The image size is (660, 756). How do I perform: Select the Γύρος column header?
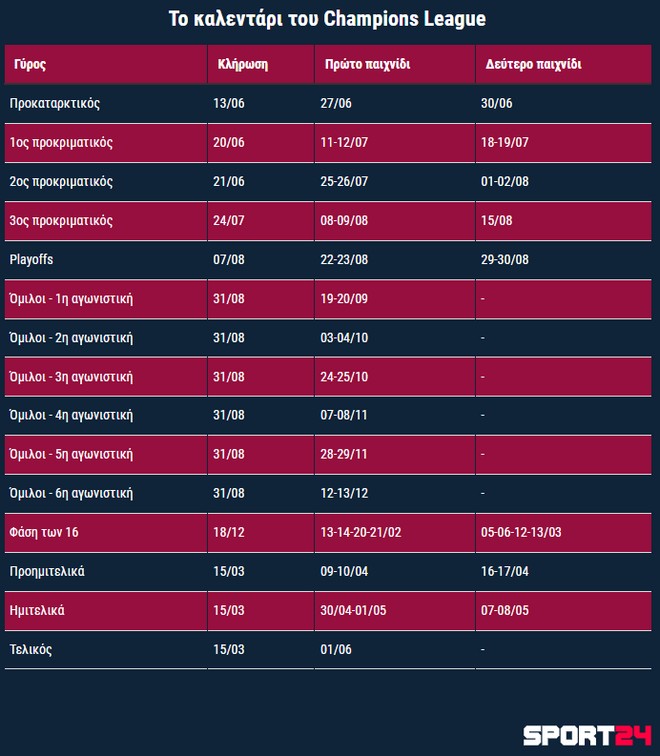30,64
